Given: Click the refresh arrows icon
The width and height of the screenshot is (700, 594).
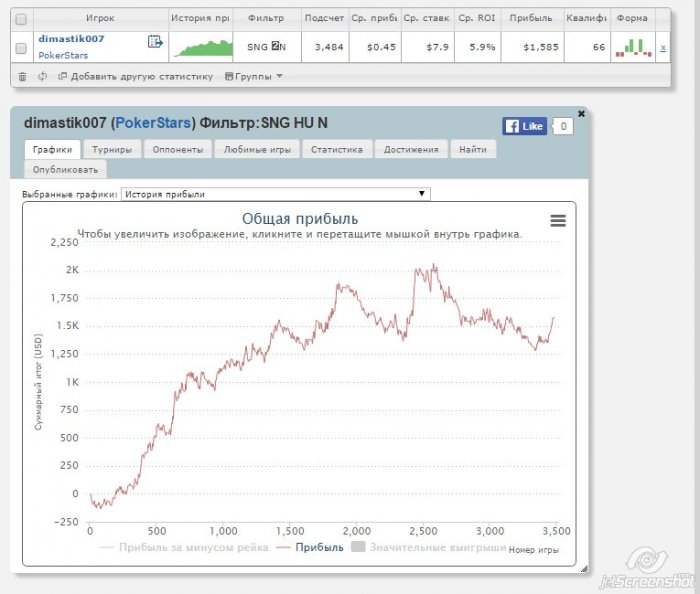Looking at the screenshot, I should tap(42, 76).
